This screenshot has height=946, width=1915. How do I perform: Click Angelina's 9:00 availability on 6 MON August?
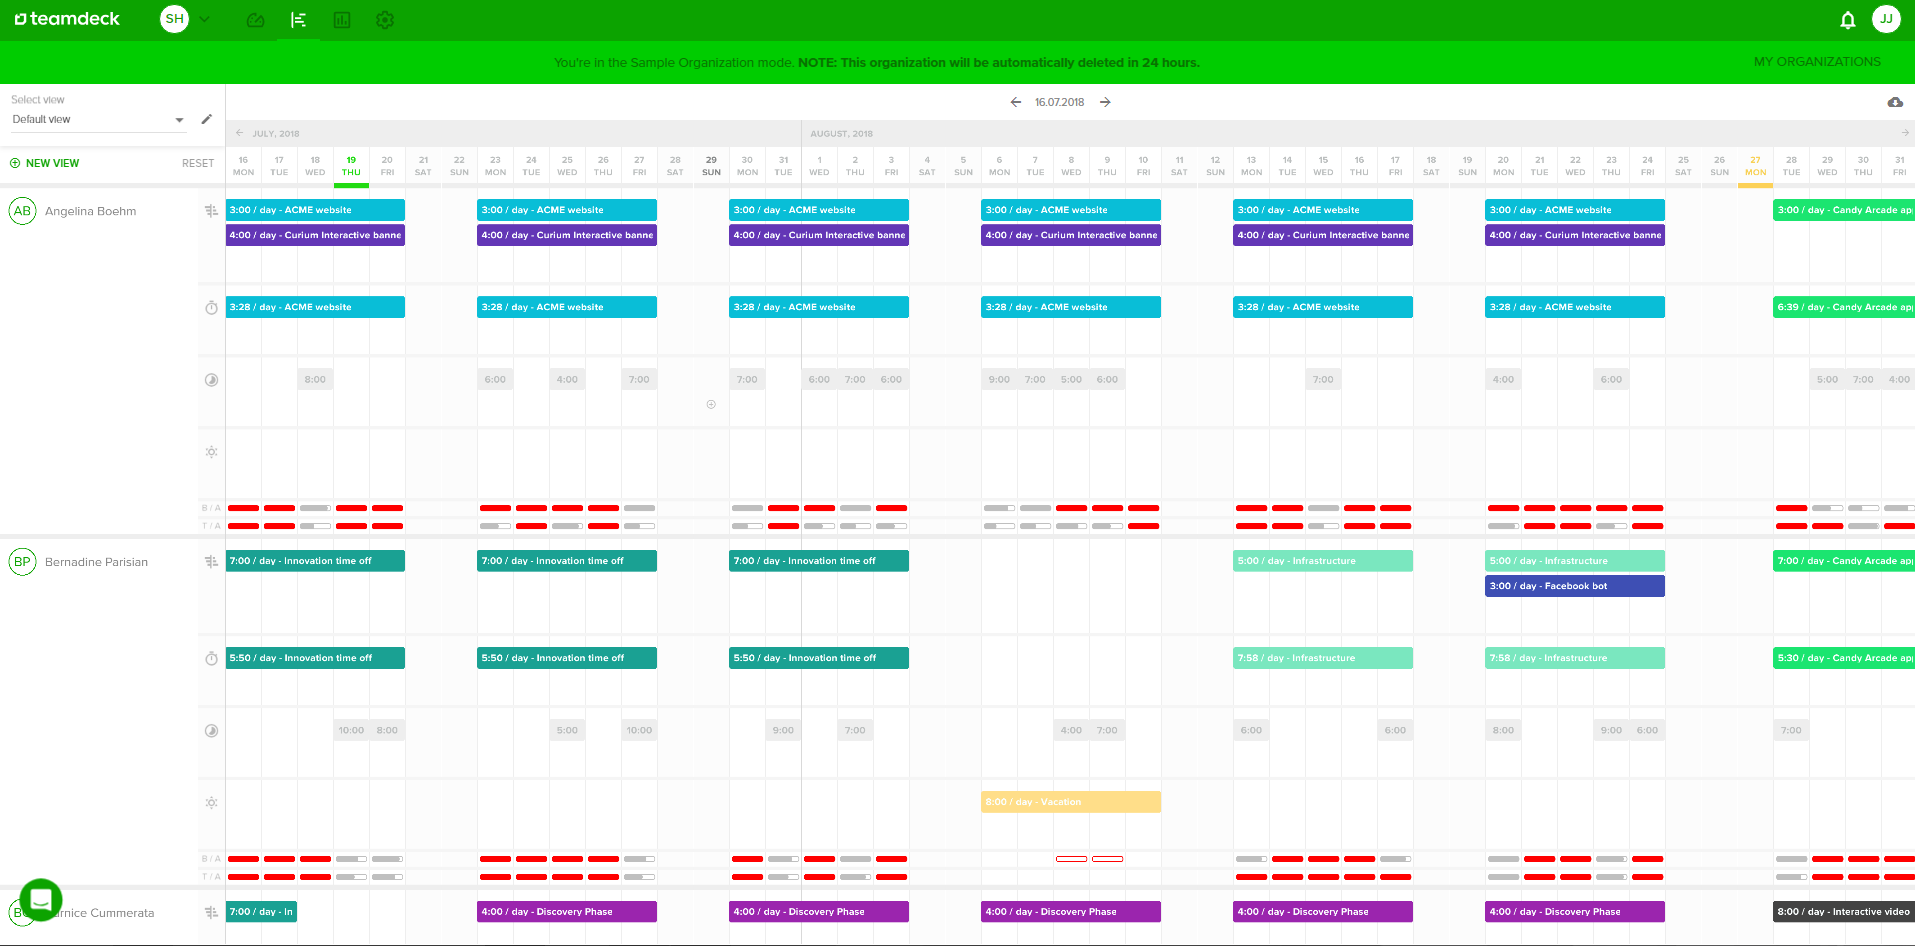[999, 380]
